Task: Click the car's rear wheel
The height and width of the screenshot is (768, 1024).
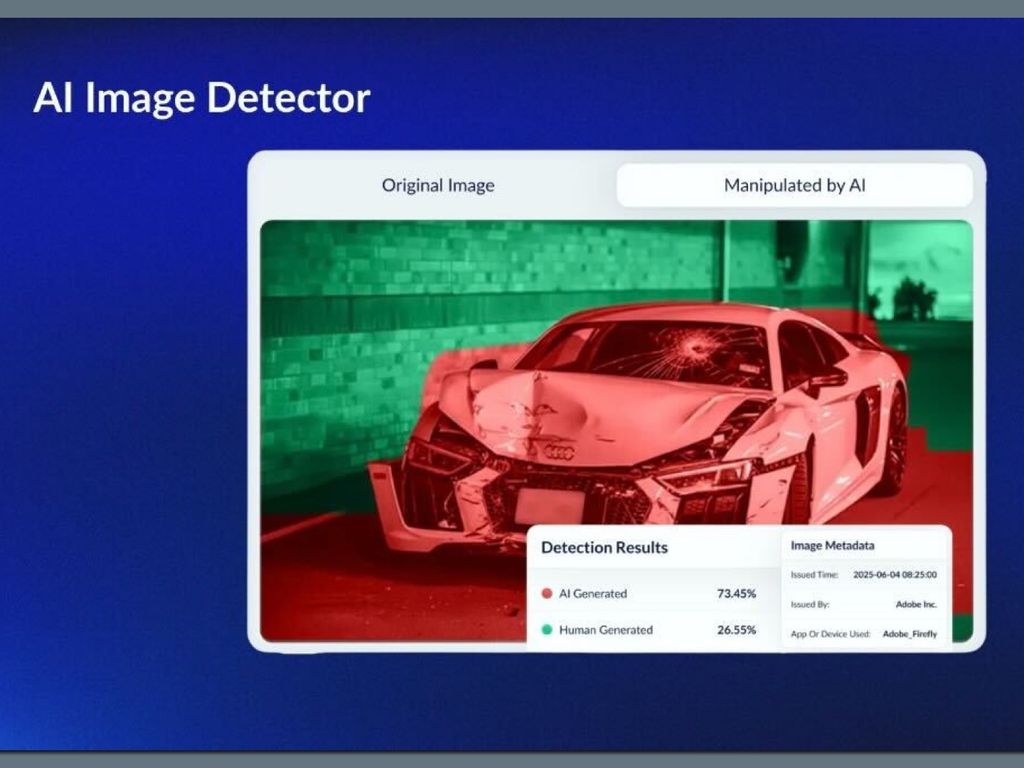Action: [892, 441]
